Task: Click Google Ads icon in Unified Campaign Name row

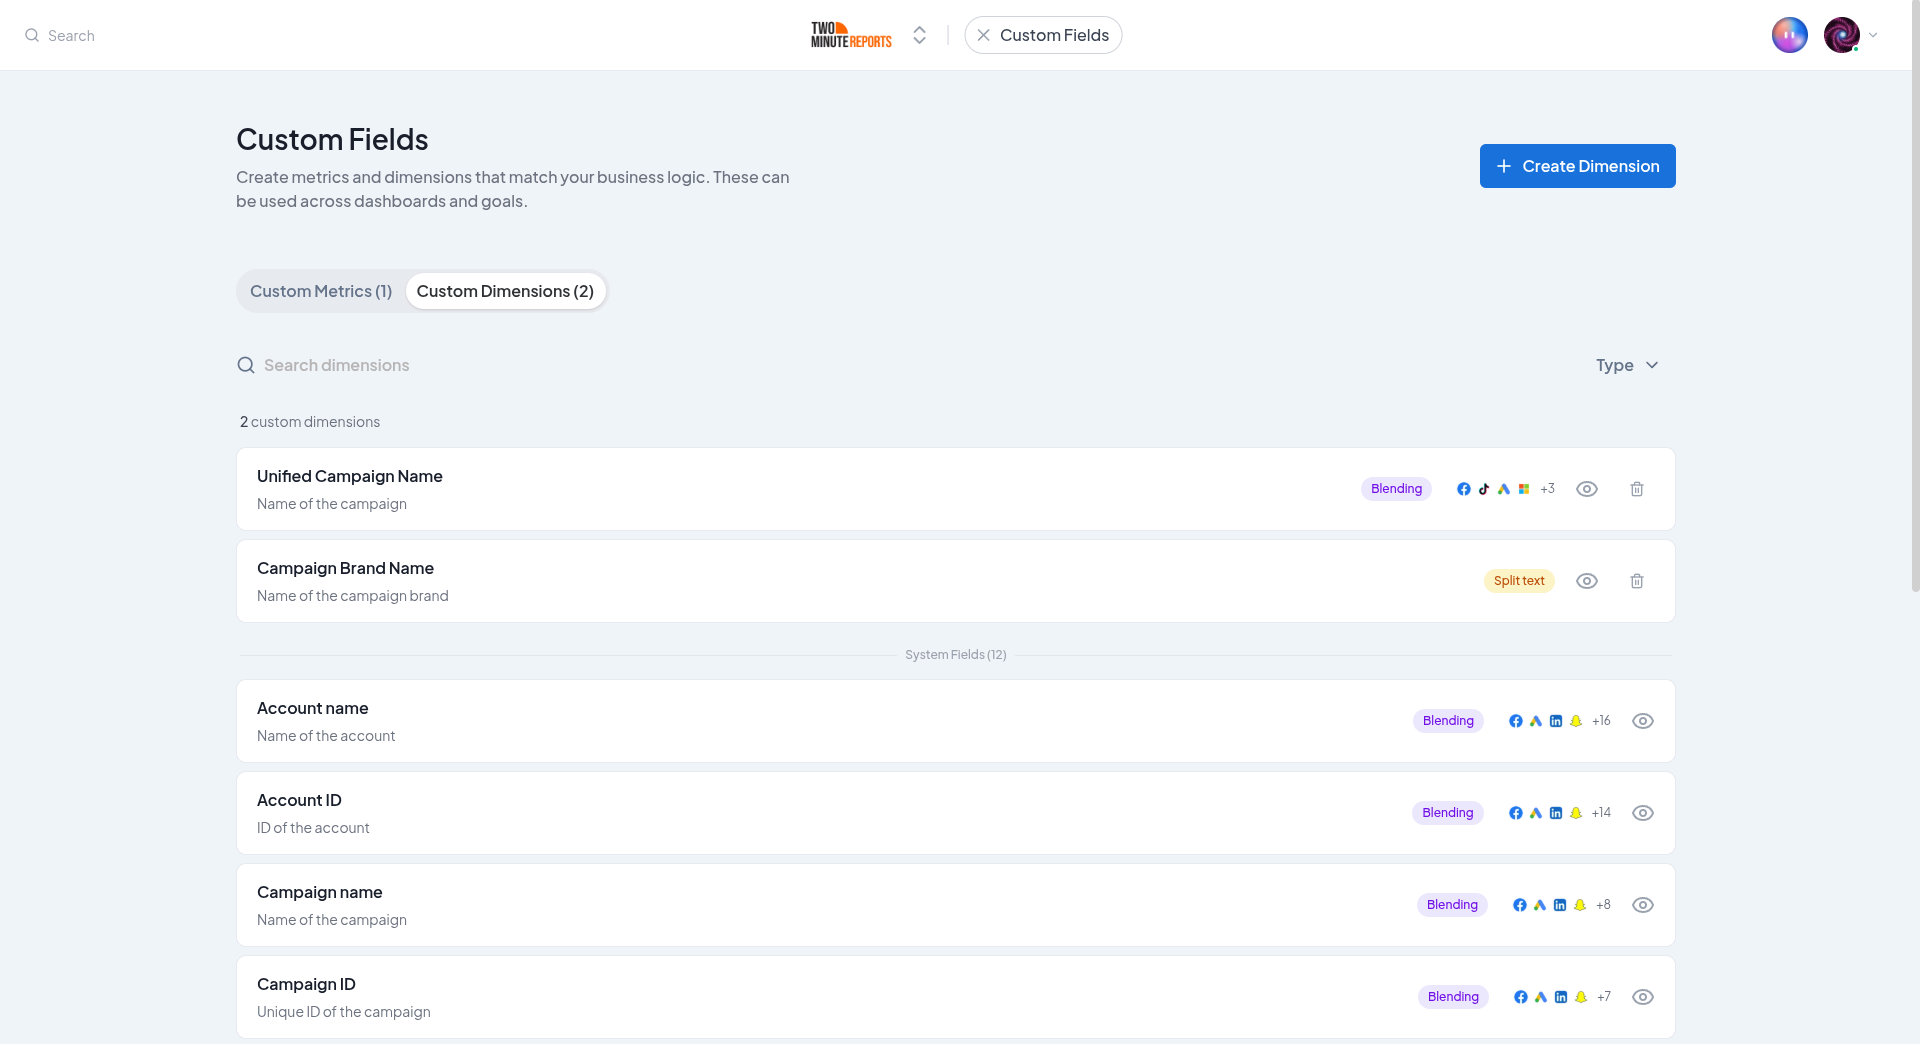Action: pyautogui.click(x=1504, y=489)
